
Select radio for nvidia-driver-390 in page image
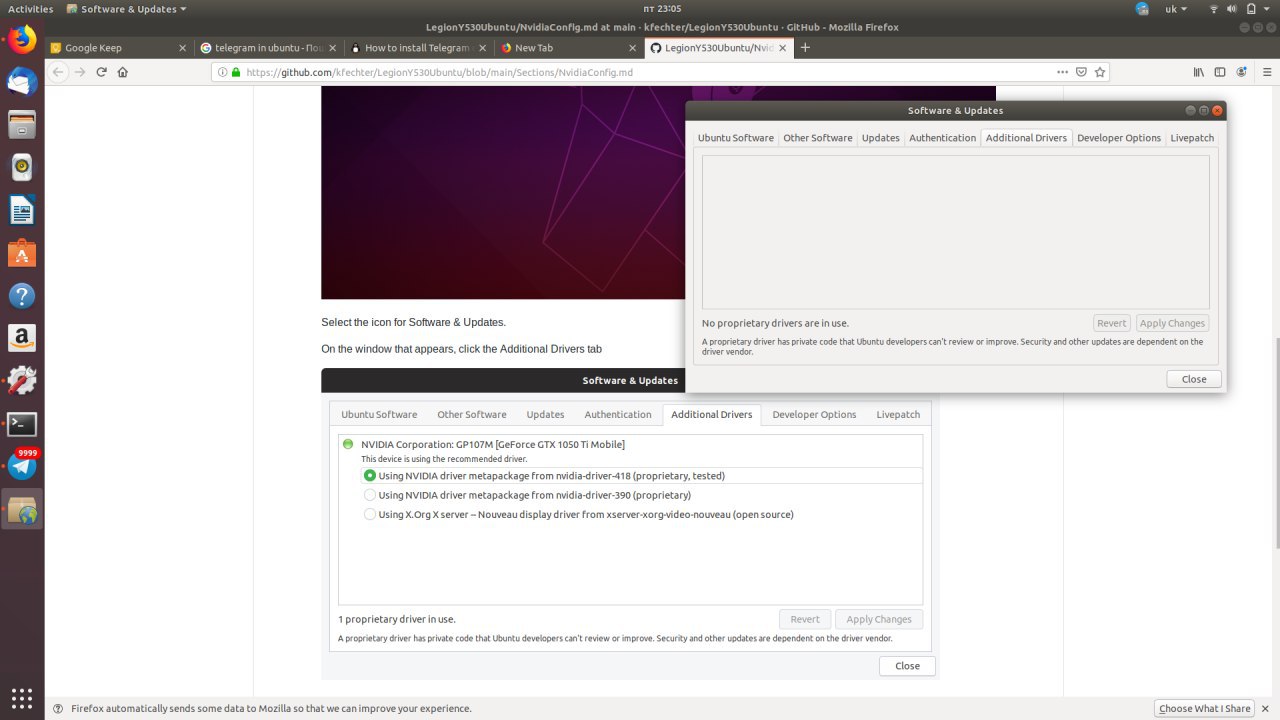click(370, 495)
